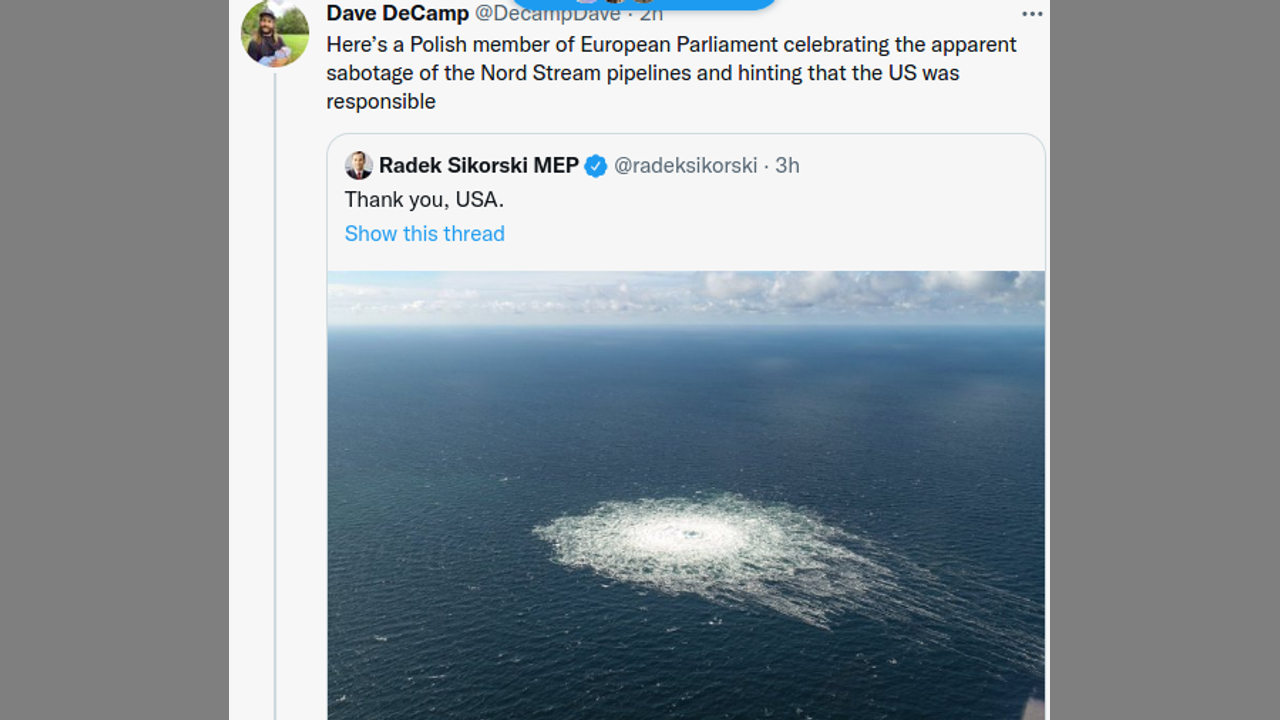Open the tweet's three-dot more options menu
This screenshot has width=1280, height=720.
tap(1032, 14)
